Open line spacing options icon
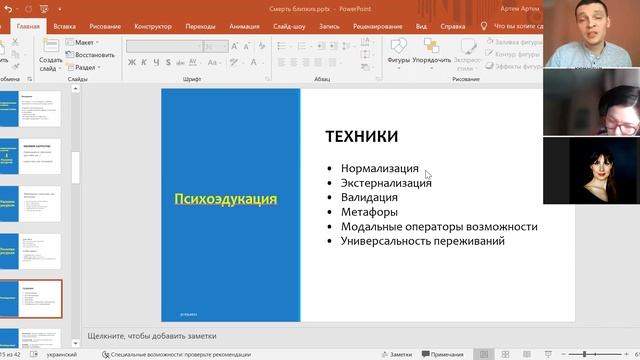The height and width of the screenshot is (360, 640). [347, 46]
